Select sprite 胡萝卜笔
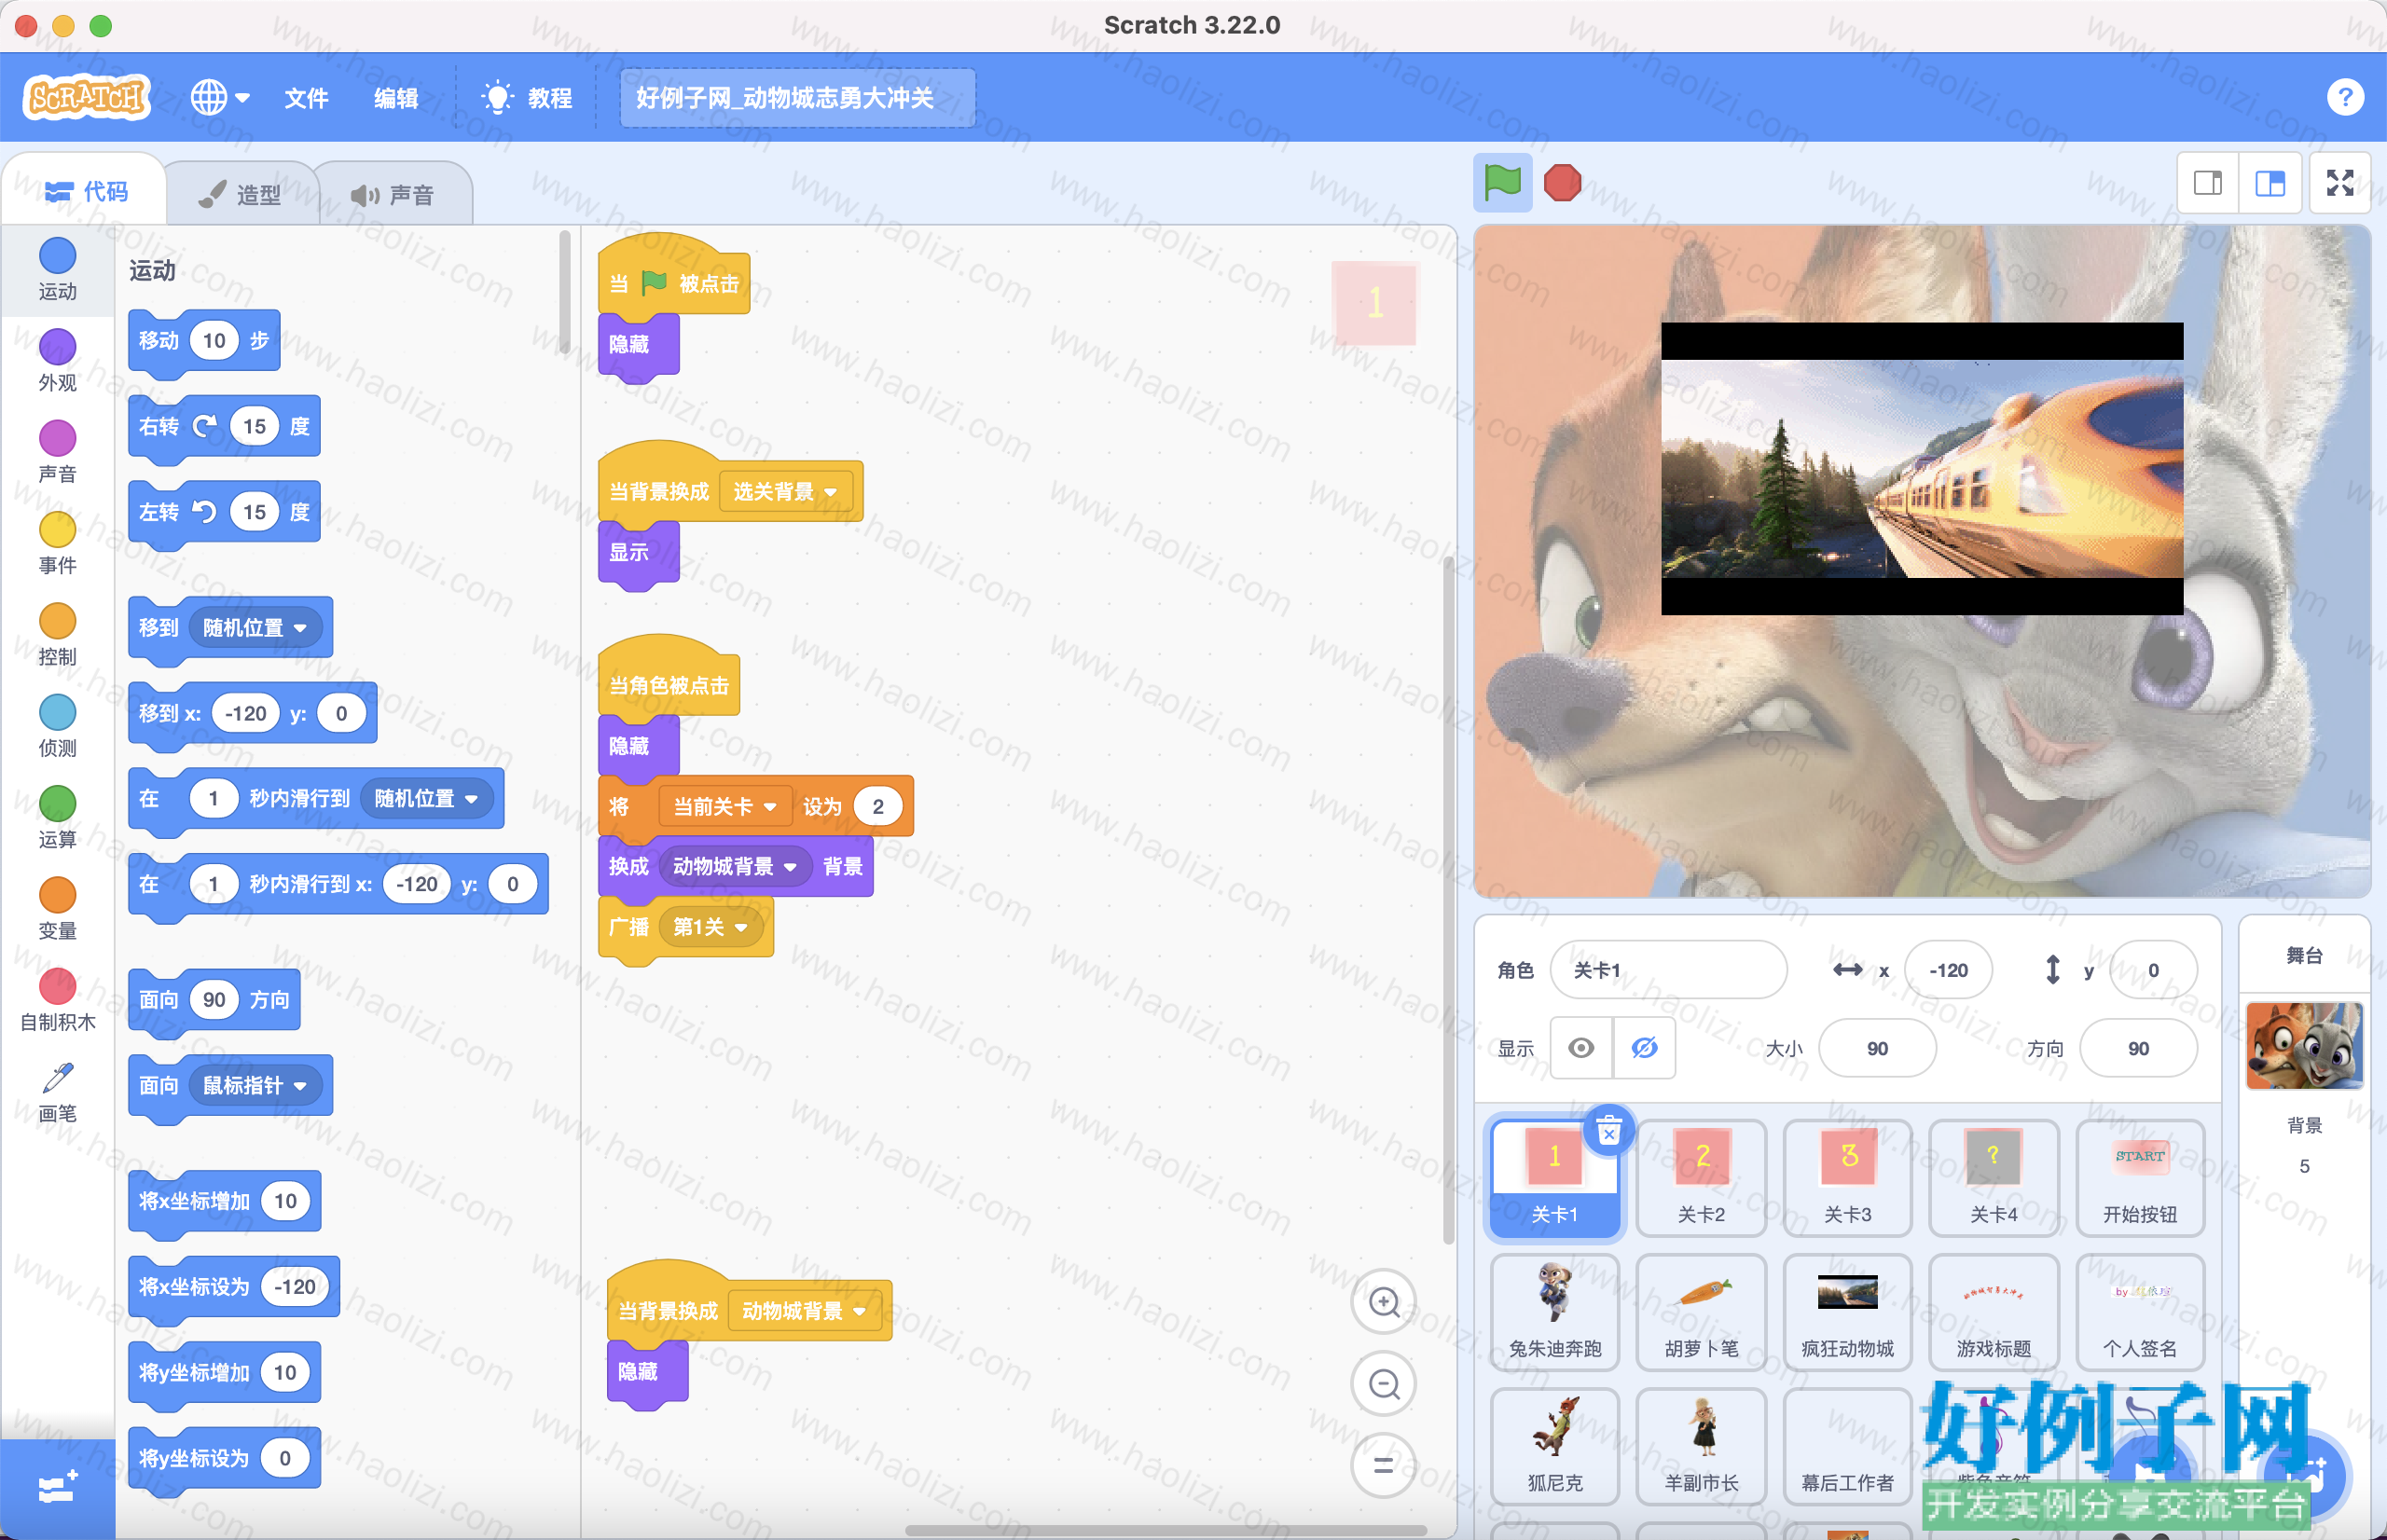Viewport: 2387px width, 1540px height. [x=1701, y=1312]
